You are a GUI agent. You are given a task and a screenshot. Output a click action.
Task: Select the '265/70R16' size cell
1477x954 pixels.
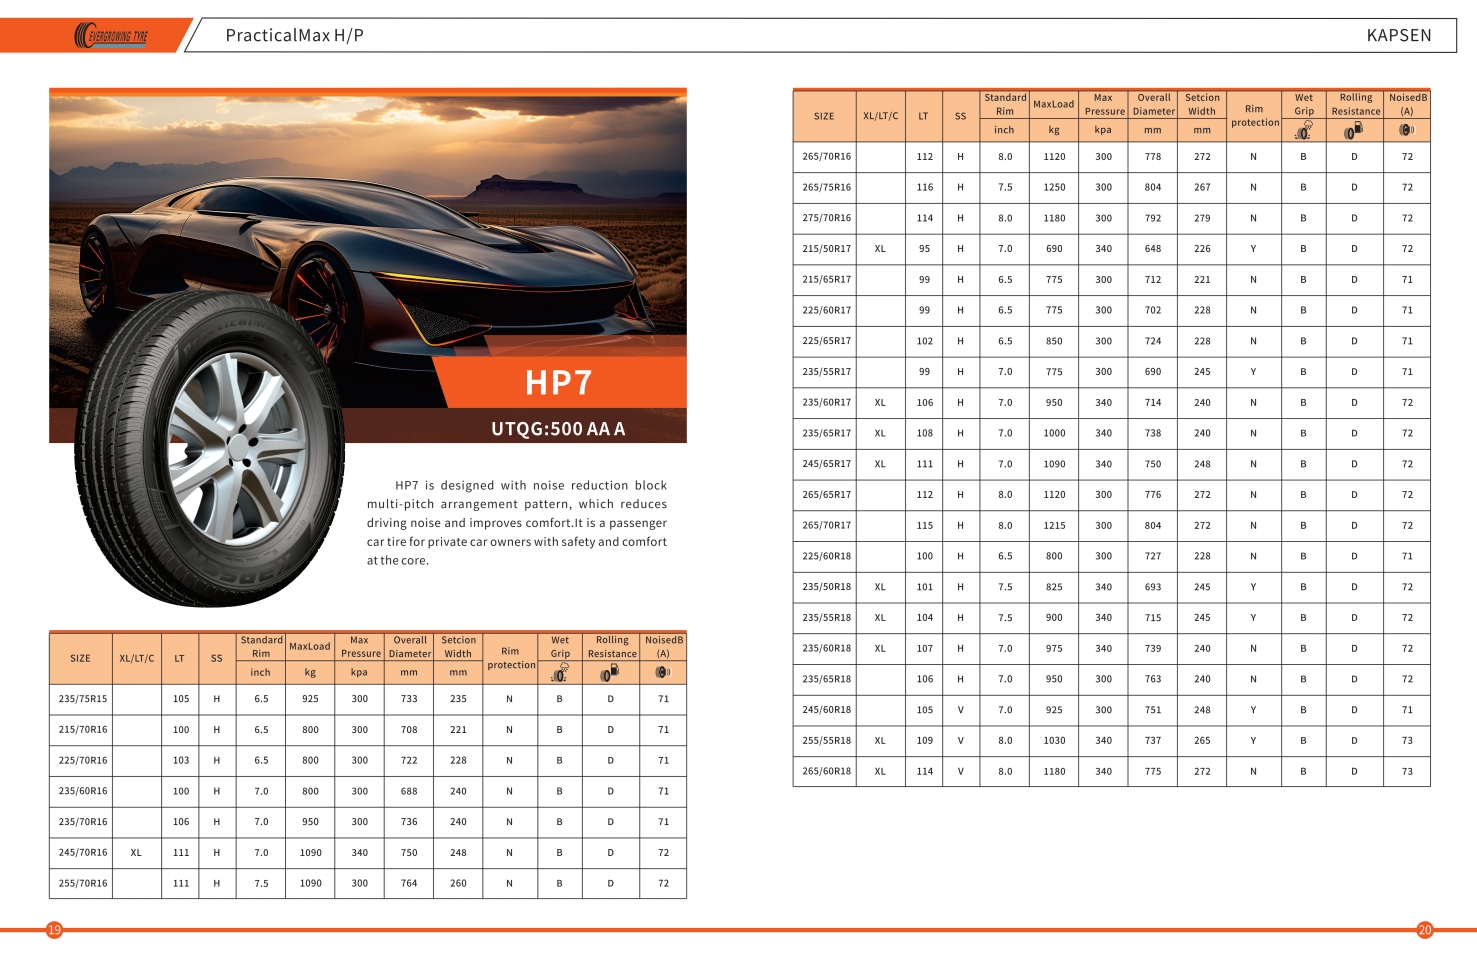(x=827, y=157)
